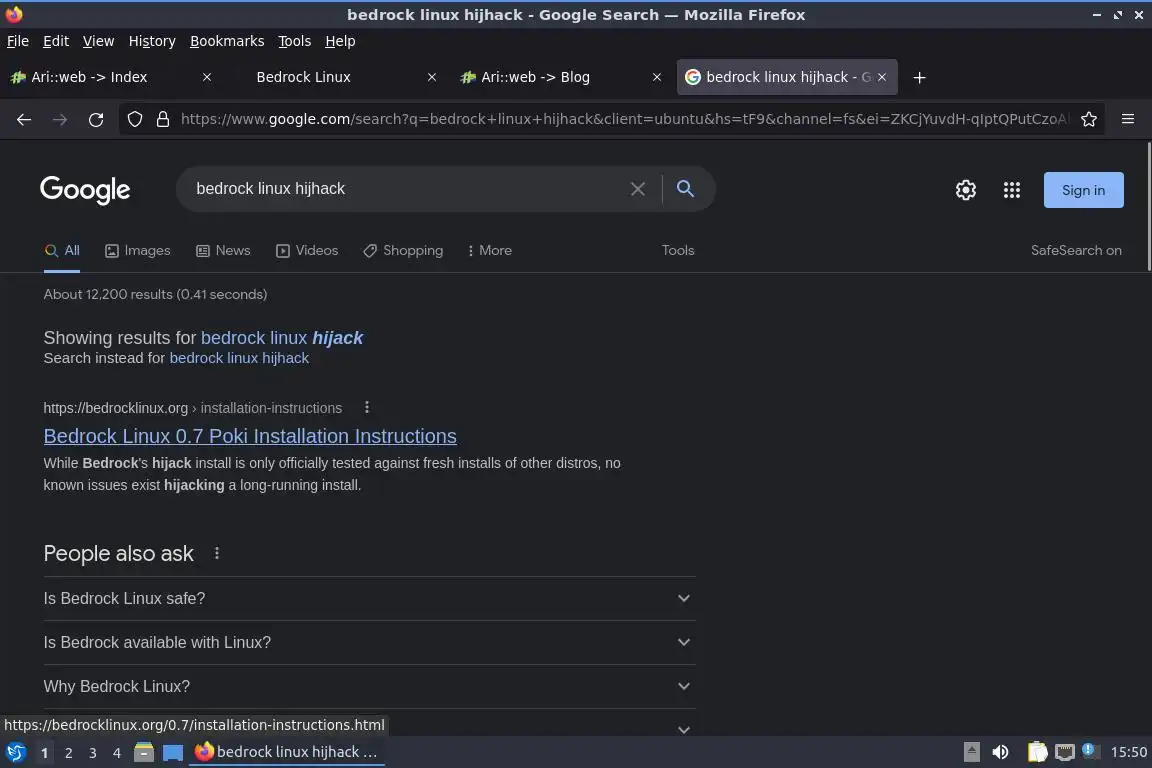Select the Images search tab
Screen dimensions: 1152x768
pyautogui.click(x=137, y=251)
